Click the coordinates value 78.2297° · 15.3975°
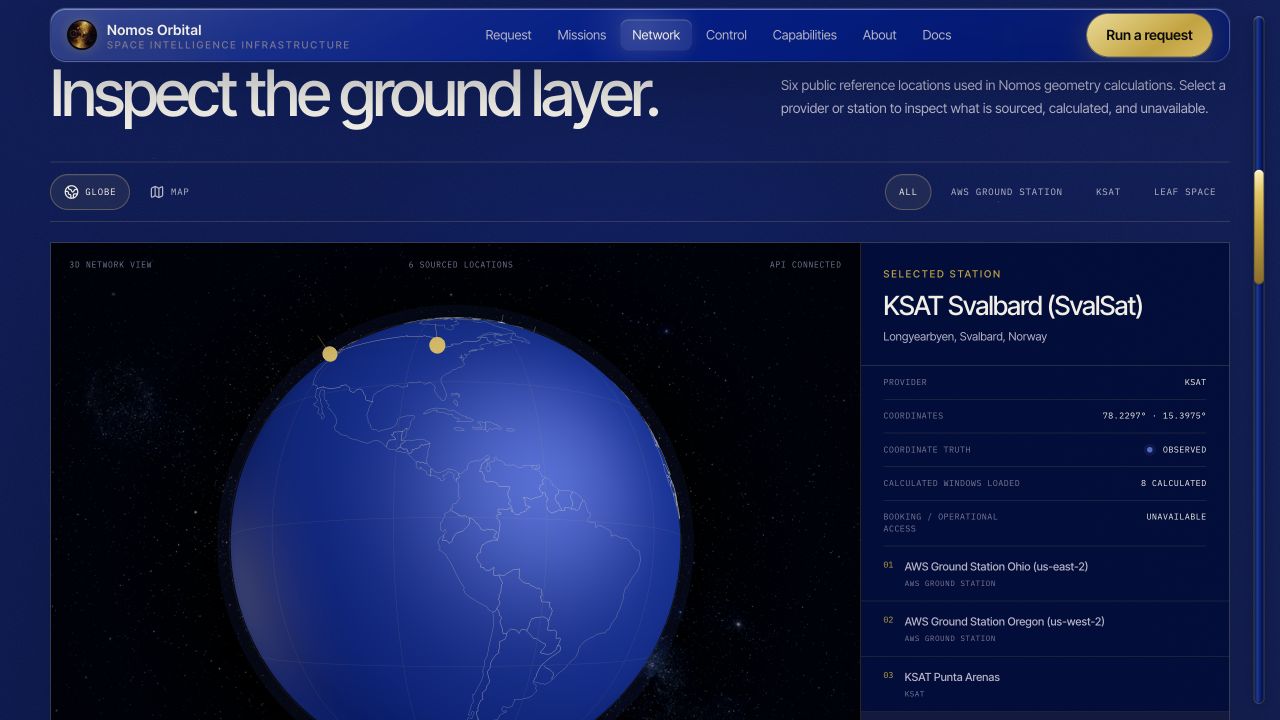 (1154, 416)
